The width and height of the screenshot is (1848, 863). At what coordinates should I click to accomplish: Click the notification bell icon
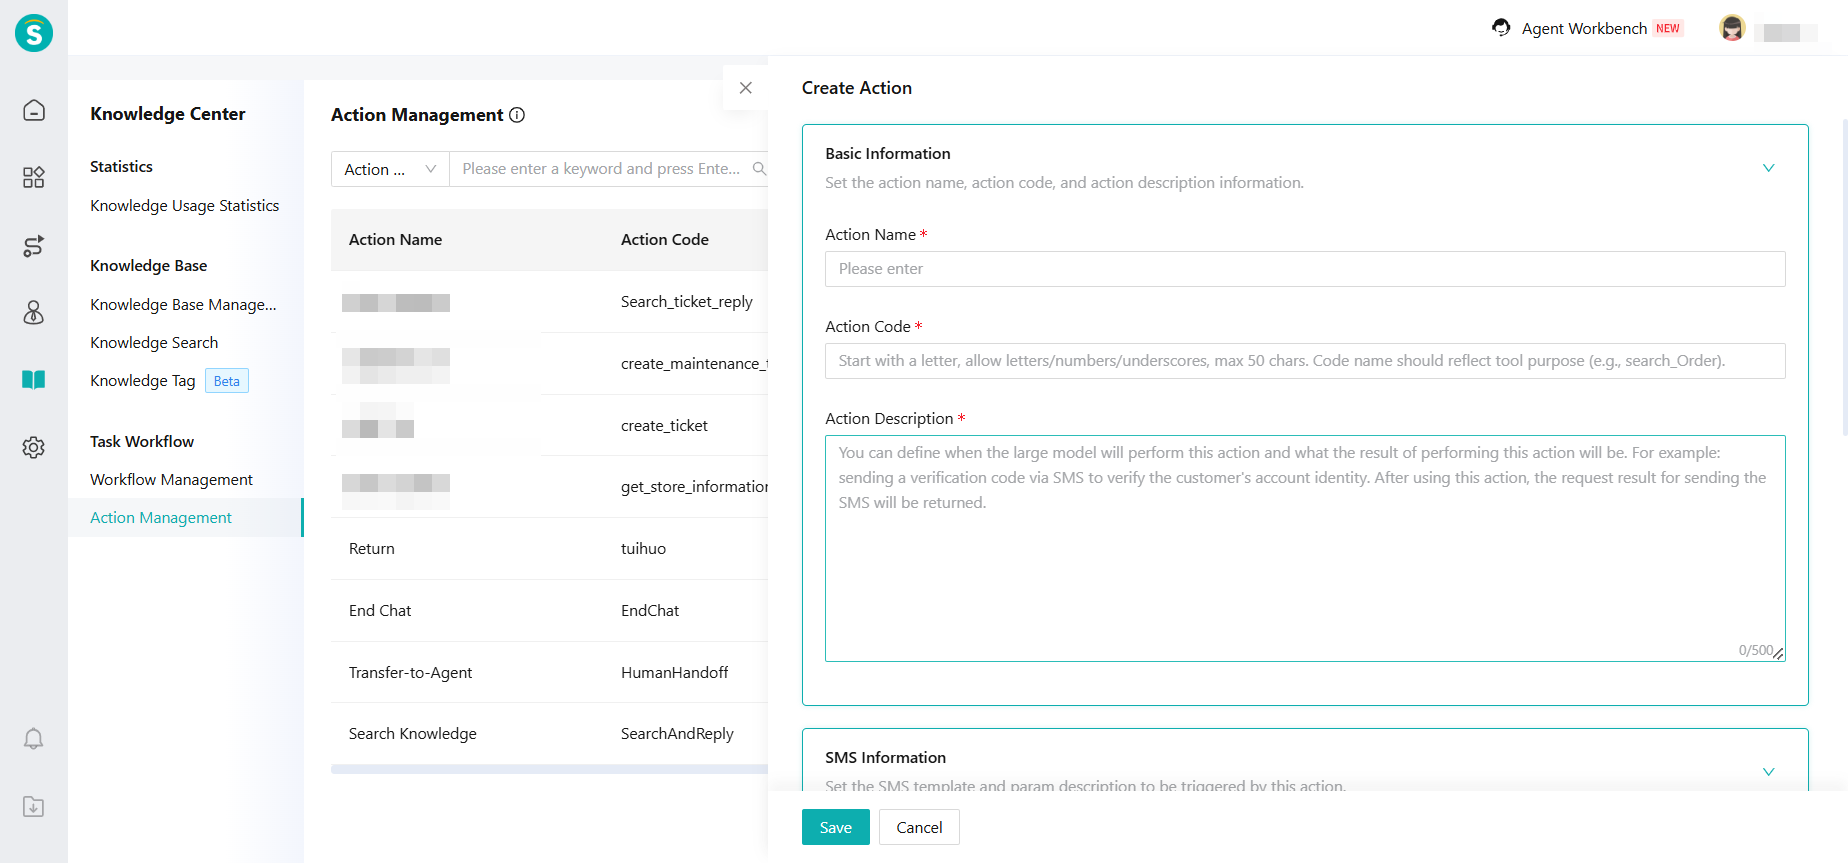[x=34, y=739]
